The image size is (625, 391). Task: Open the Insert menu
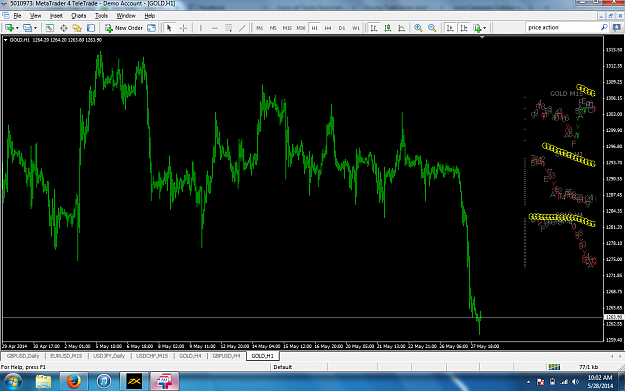click(x=56, y=16)
